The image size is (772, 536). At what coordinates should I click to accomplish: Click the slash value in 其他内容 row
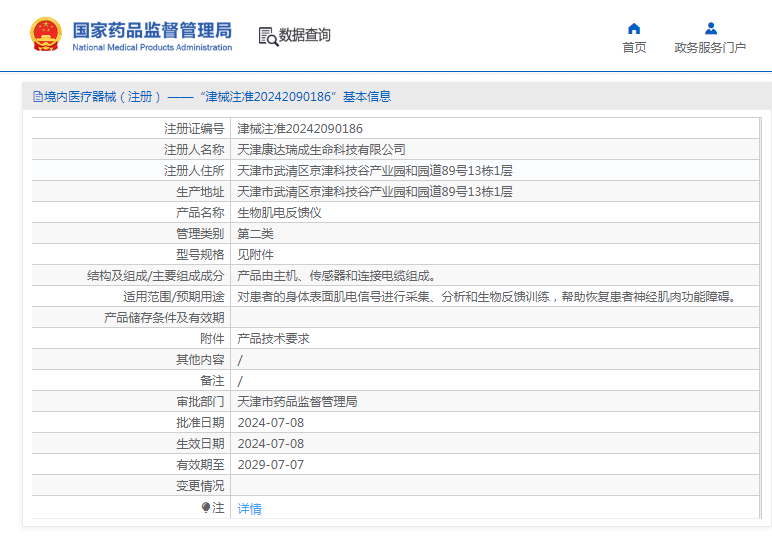point(240,360)
